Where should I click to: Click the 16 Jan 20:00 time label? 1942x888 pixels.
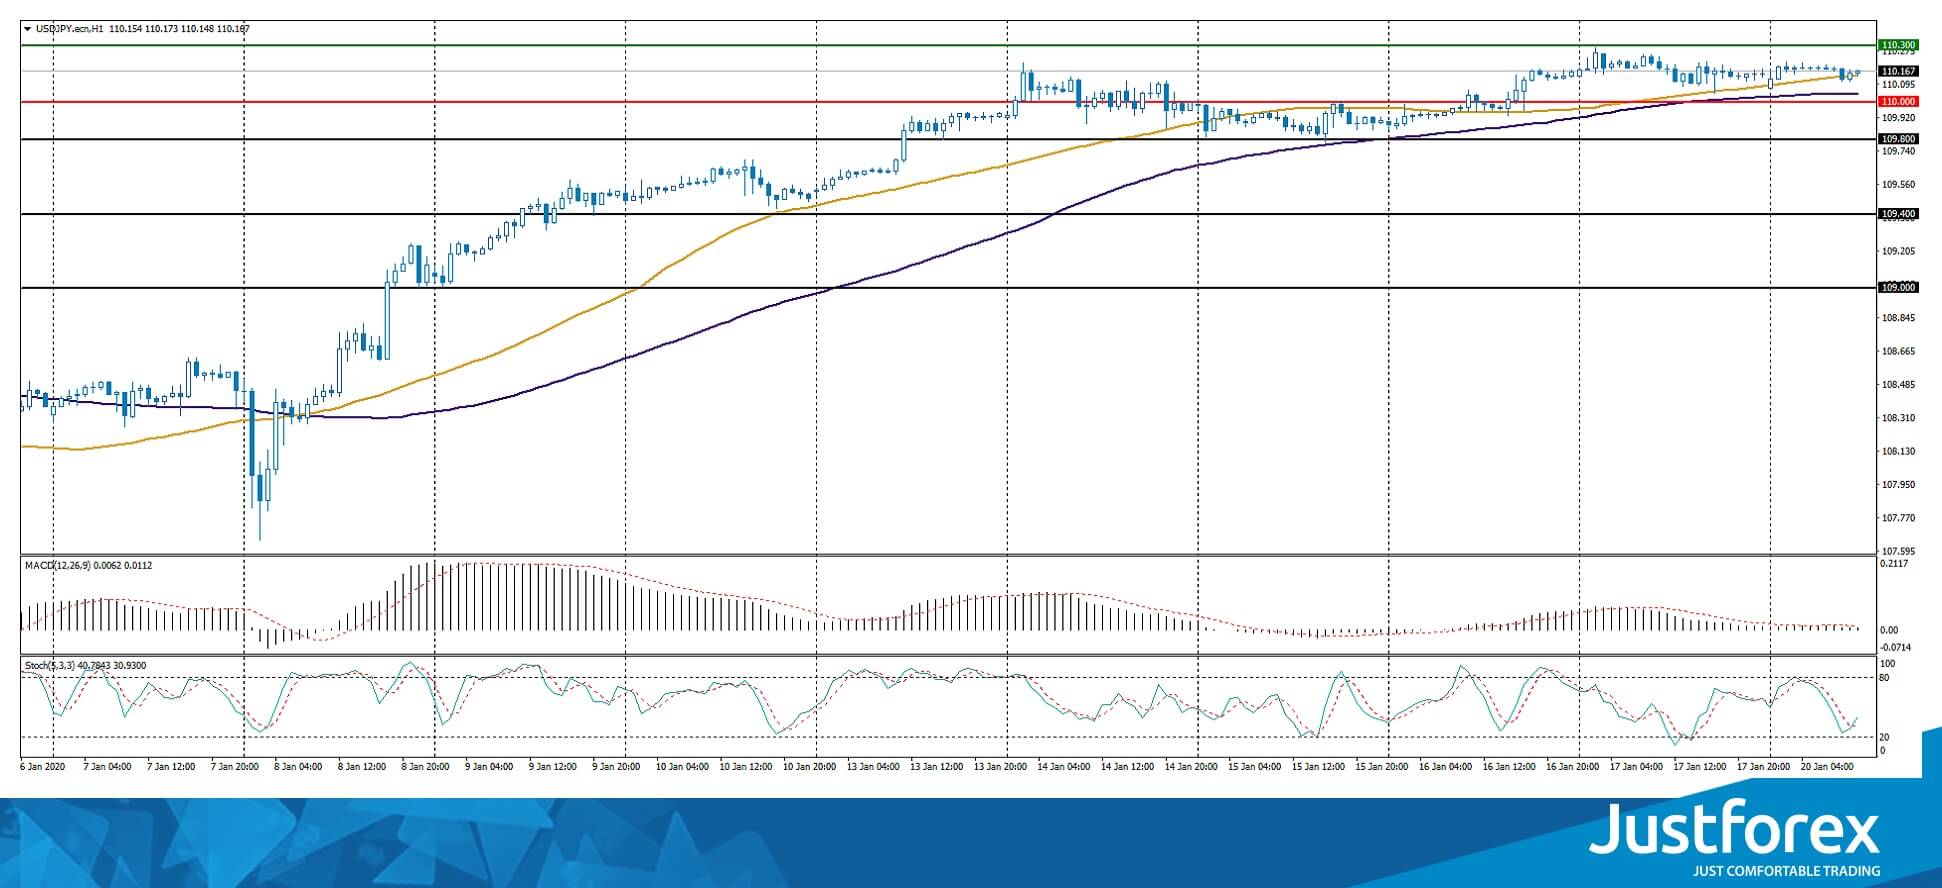coord(1573,767)
